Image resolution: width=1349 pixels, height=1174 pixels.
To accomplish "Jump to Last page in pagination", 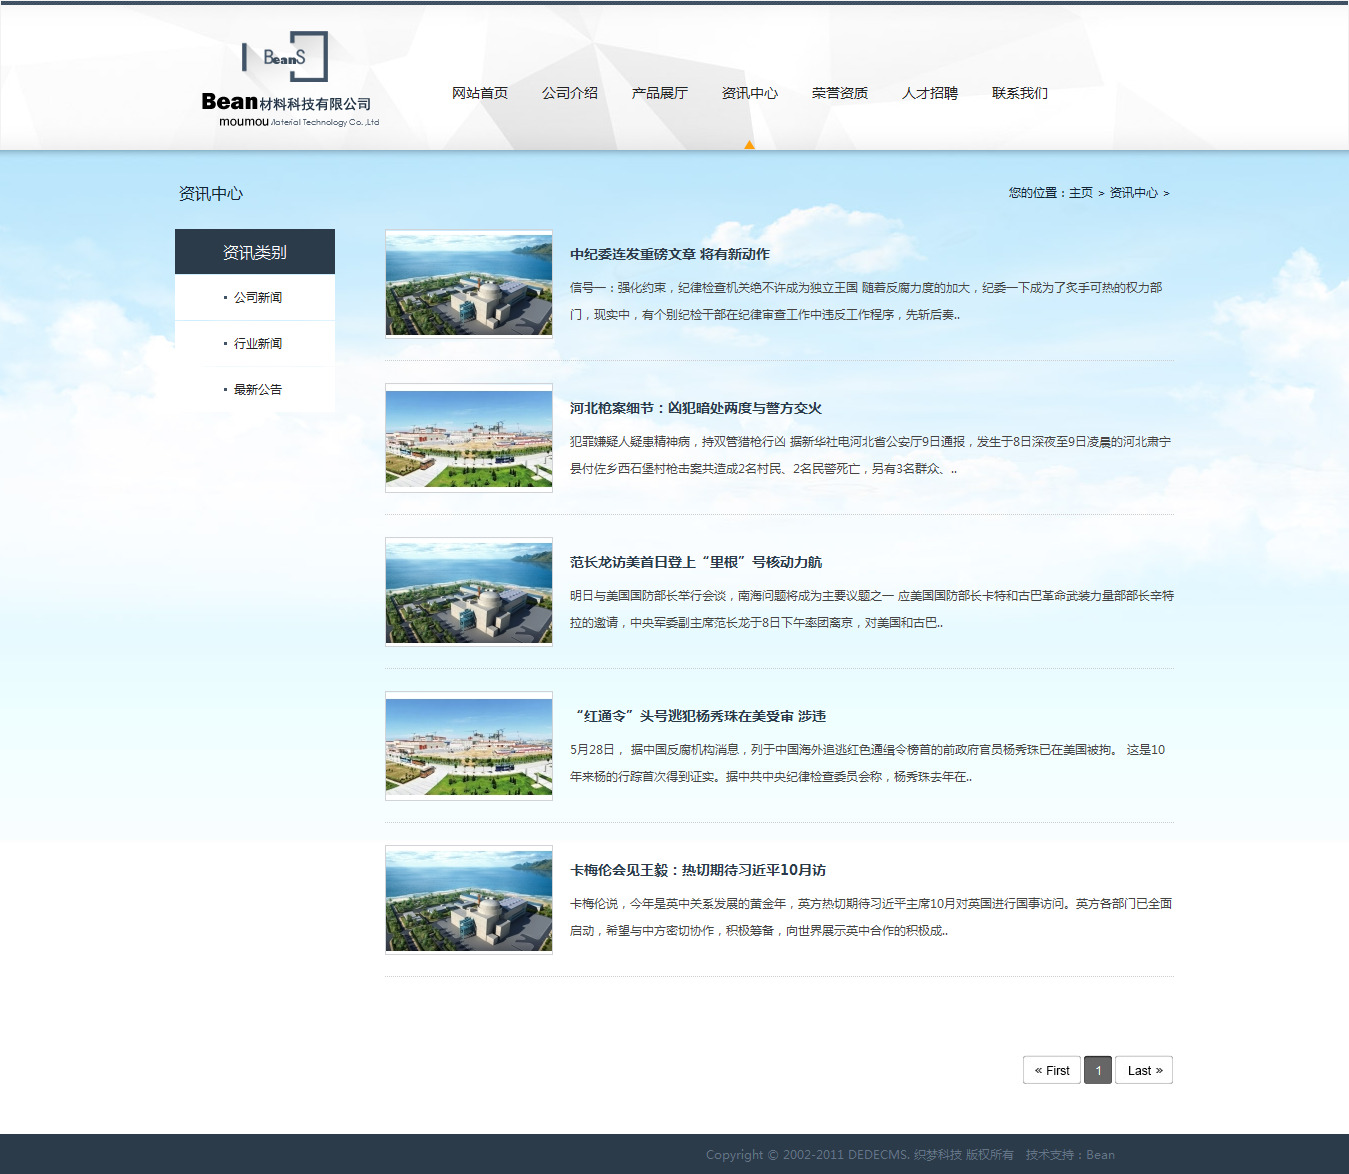I will (x=1144, y=1070).
